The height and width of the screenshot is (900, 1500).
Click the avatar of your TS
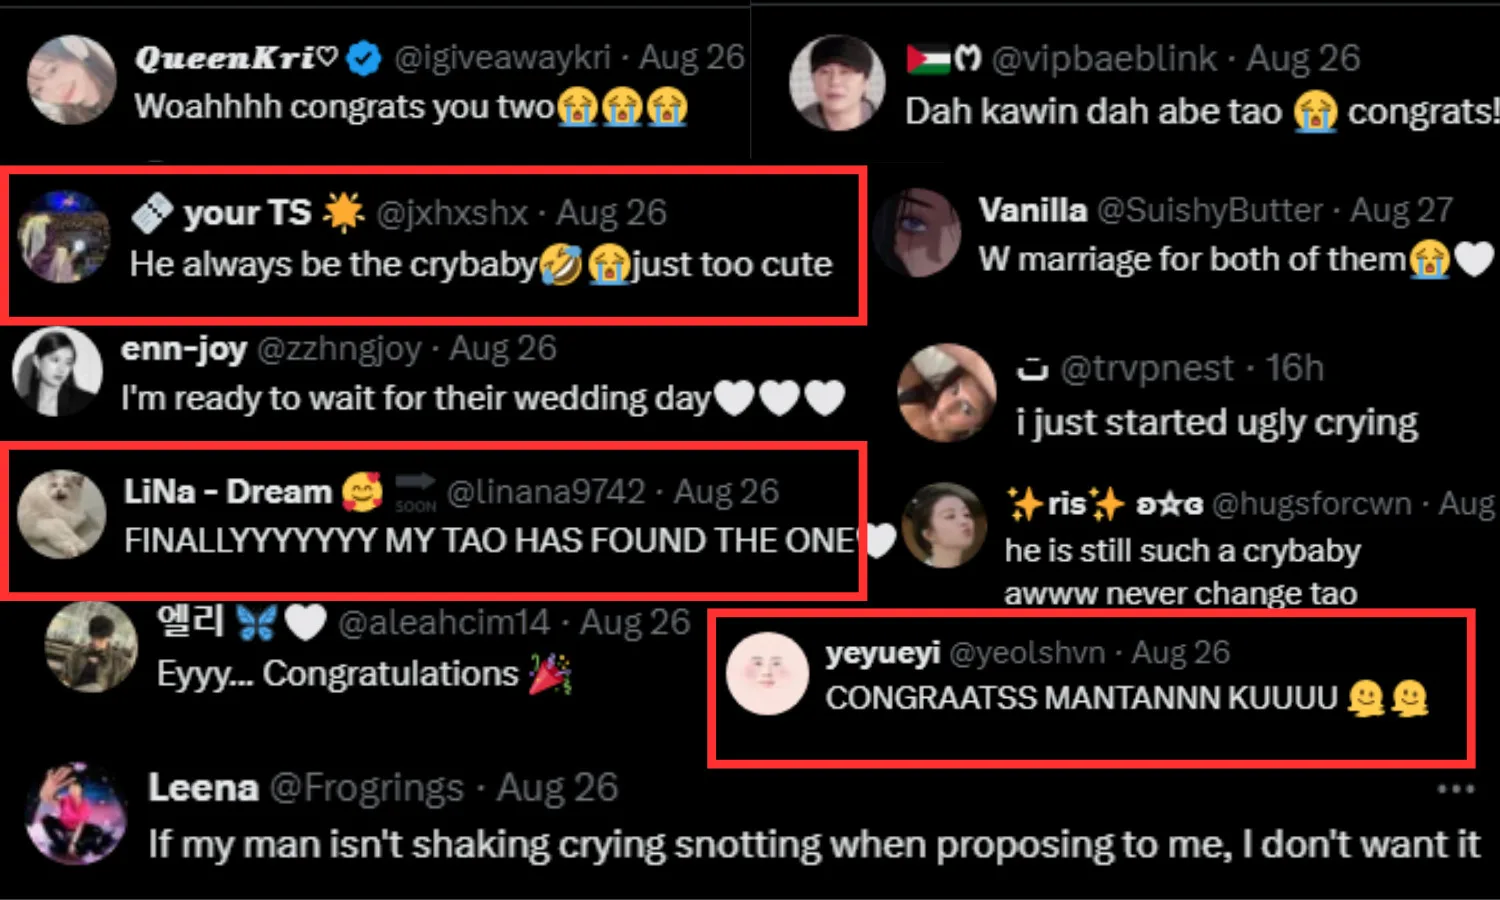coord(66,238)
